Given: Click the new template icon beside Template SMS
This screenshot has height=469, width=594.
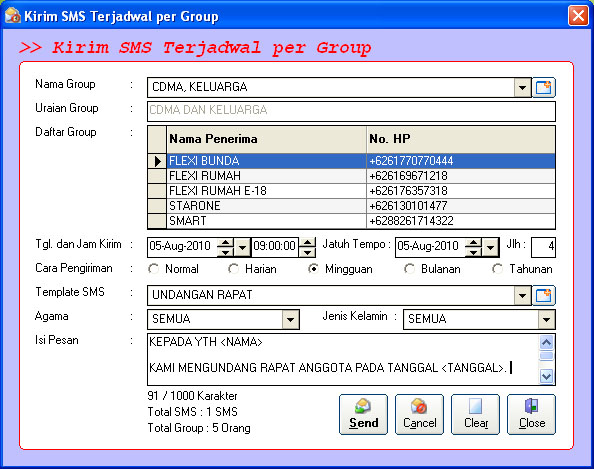Looking at the screenshot, I should (x=544, y=295).
